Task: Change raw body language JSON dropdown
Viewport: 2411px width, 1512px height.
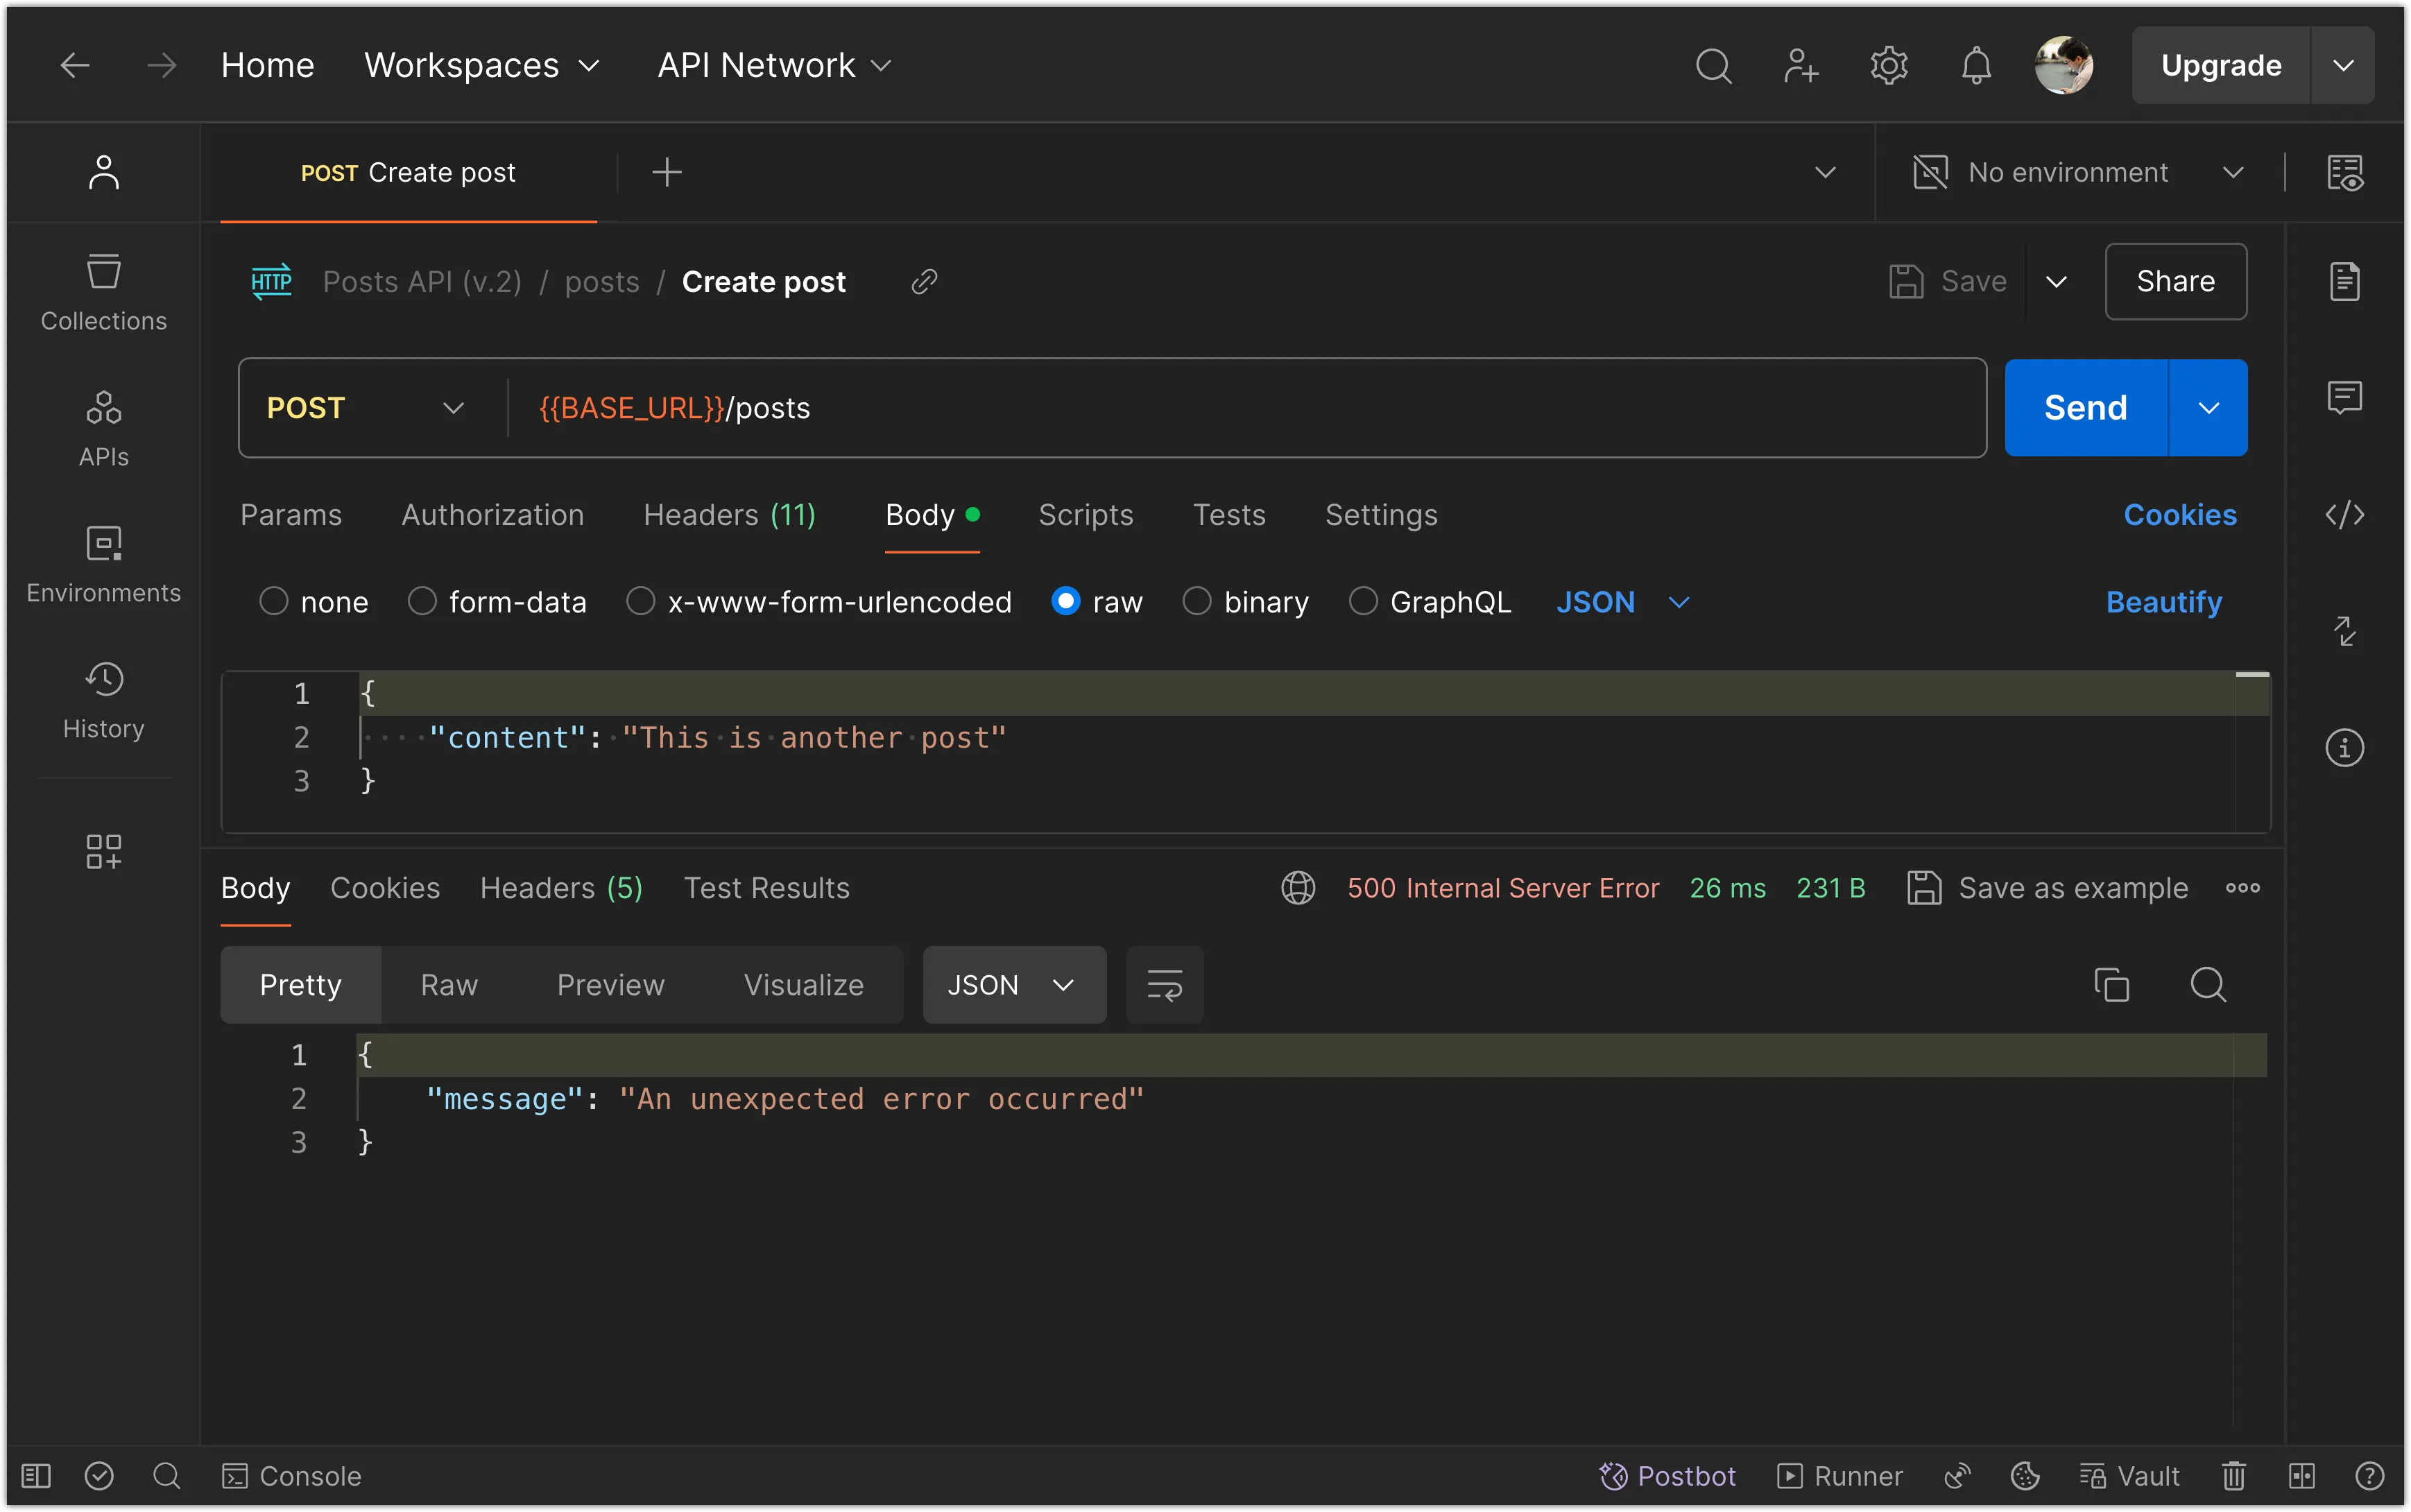Action: [1623, 602]
